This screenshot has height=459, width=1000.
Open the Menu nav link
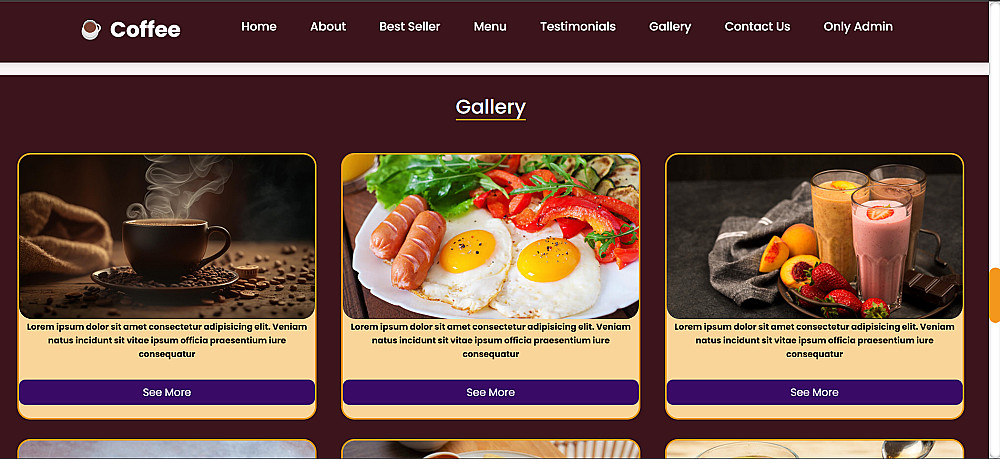tap(490, 27)
